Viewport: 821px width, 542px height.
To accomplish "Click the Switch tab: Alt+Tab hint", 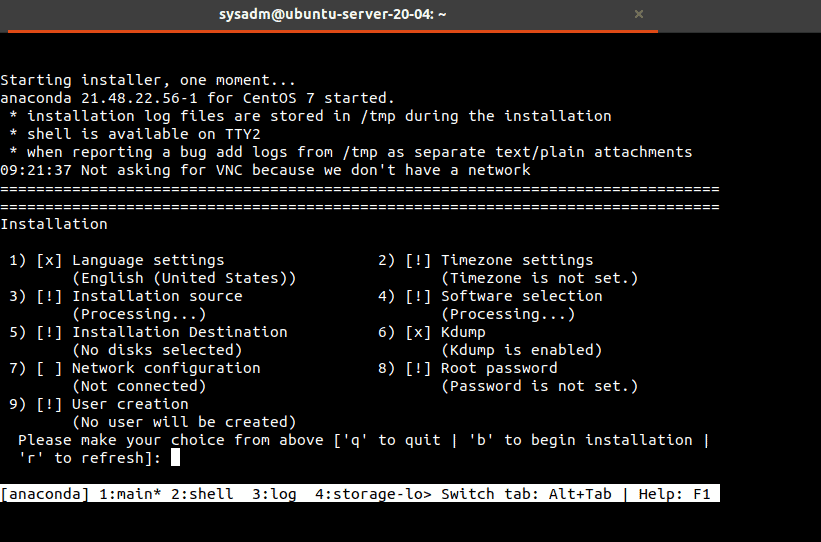I will click(526, 494).
